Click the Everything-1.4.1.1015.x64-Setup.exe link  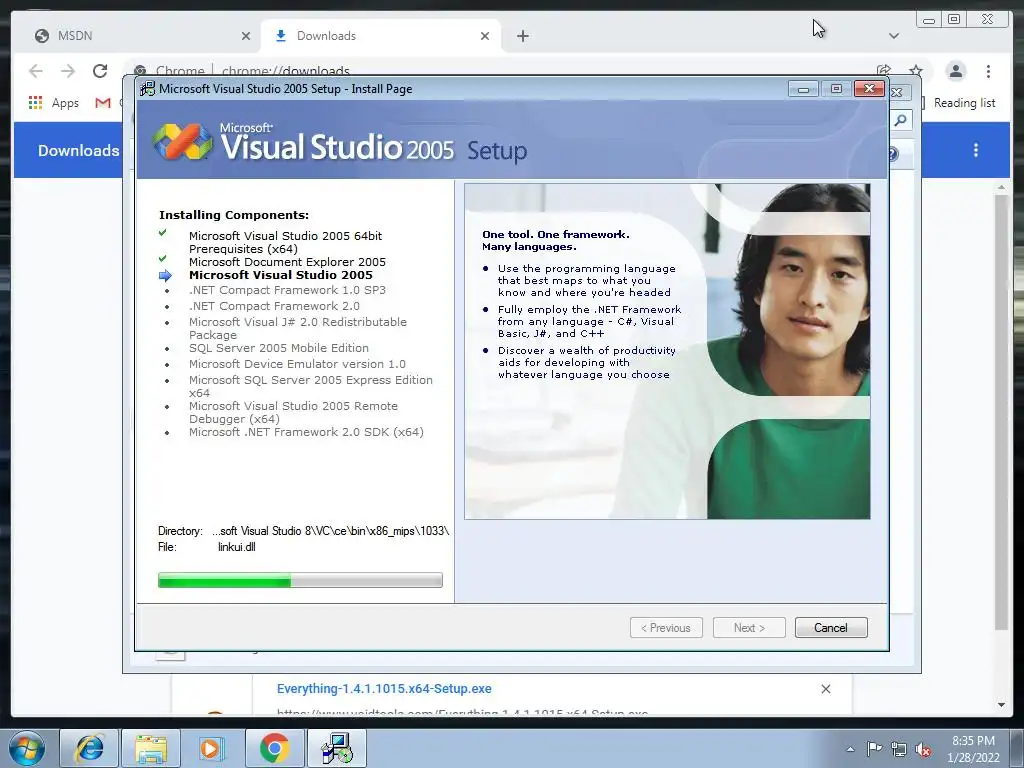[x=384, y=688]
